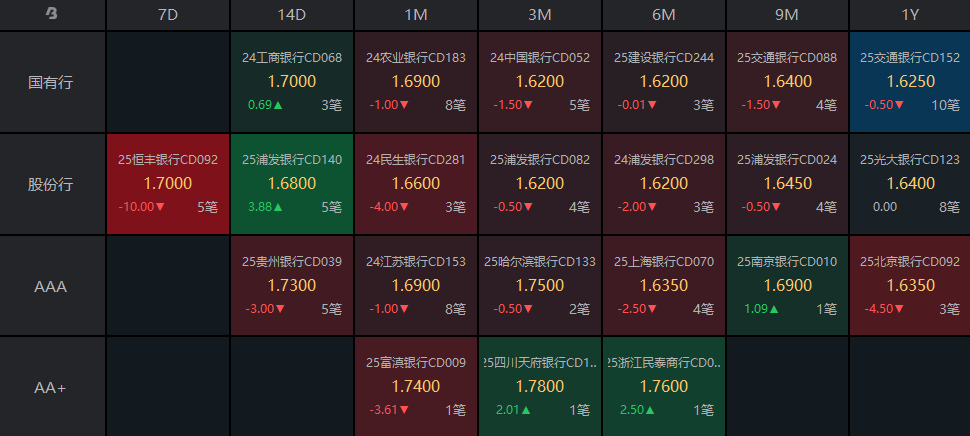Select the 7D tenor column header
Image resolution: width=970 pixels, height=436 pixels.
click(167, 14)
